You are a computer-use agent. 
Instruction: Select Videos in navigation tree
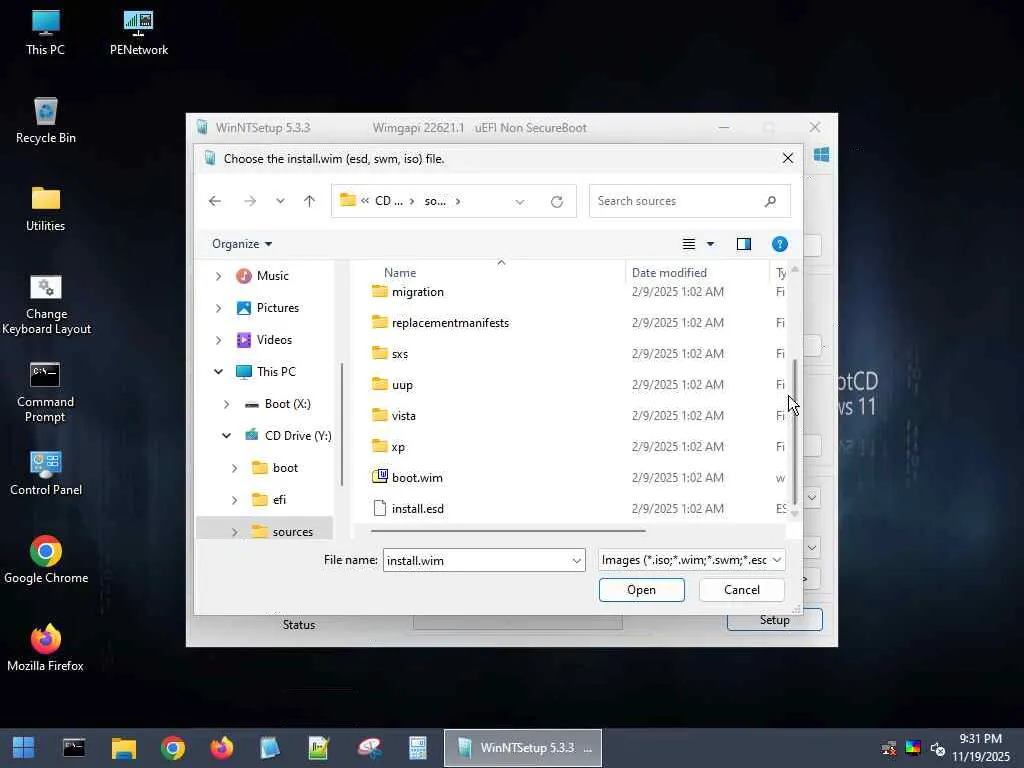[x=274, y=340]
